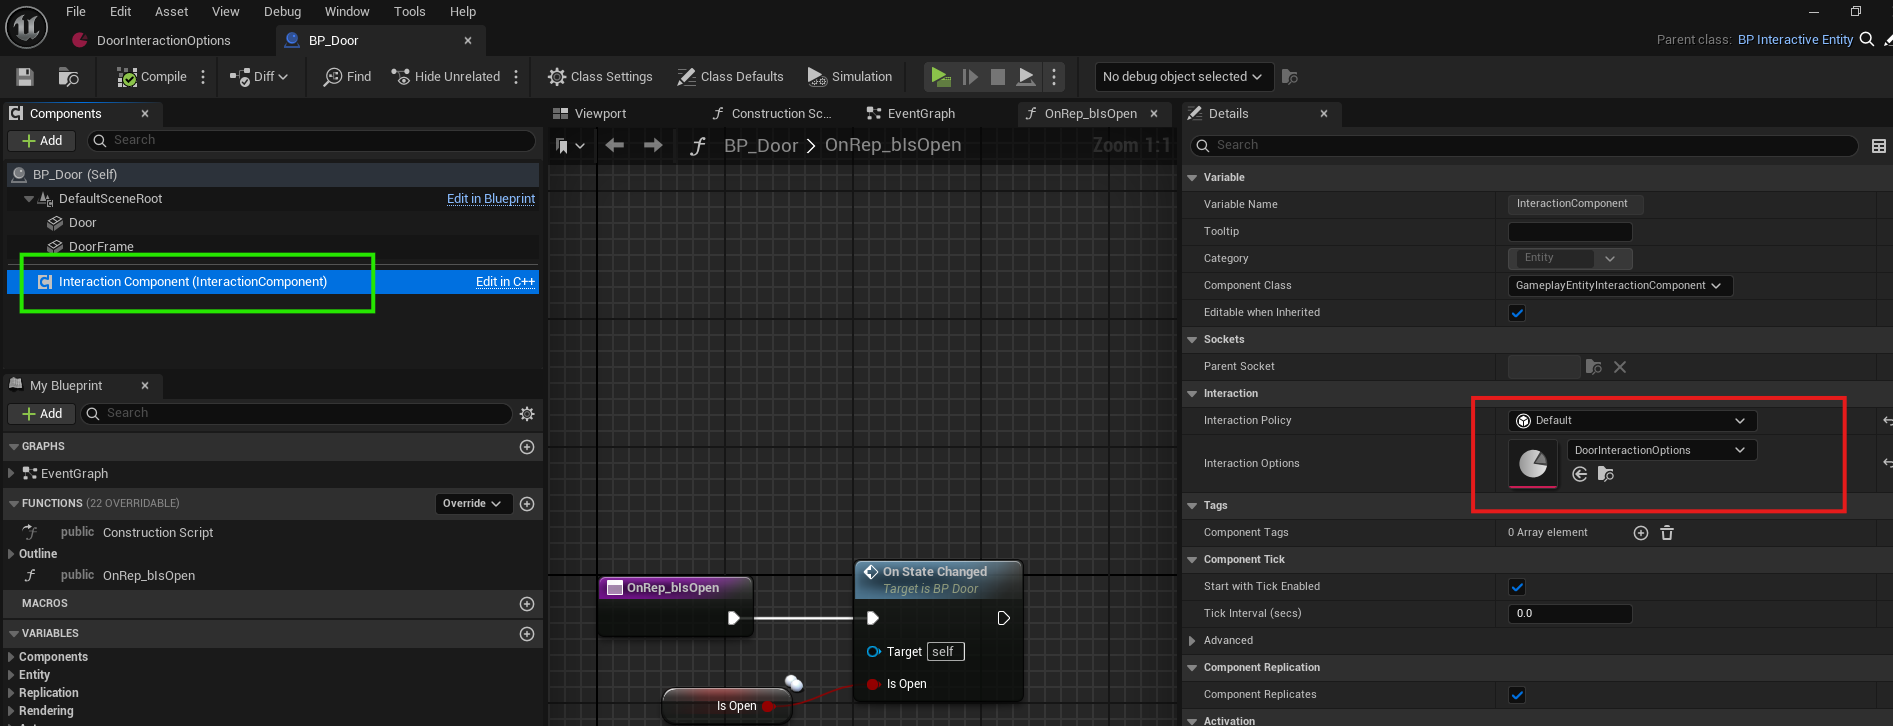Open the Interaction Policy dropdown
Screen dimensions: 1893x726
(1632, 421)
